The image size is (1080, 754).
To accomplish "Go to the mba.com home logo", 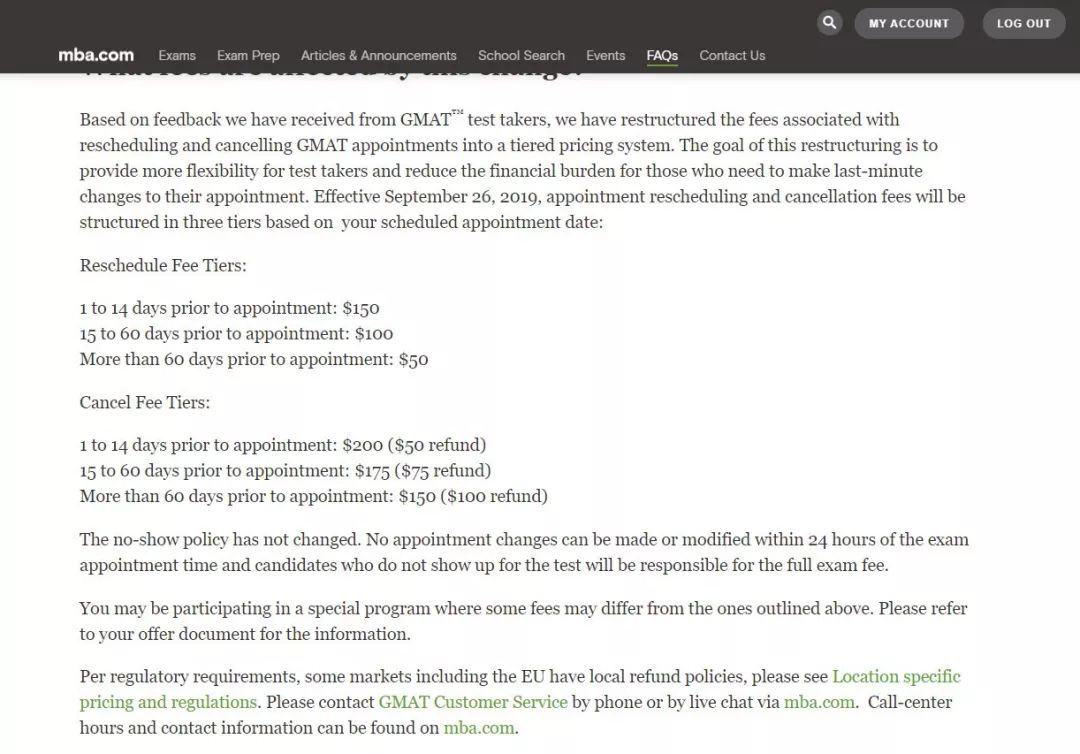I will [96, 55].
